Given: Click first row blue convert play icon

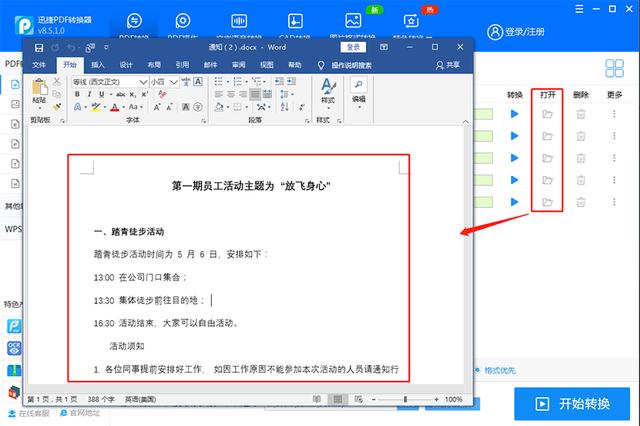Looking at the screenshot, I should coord(515,114).
